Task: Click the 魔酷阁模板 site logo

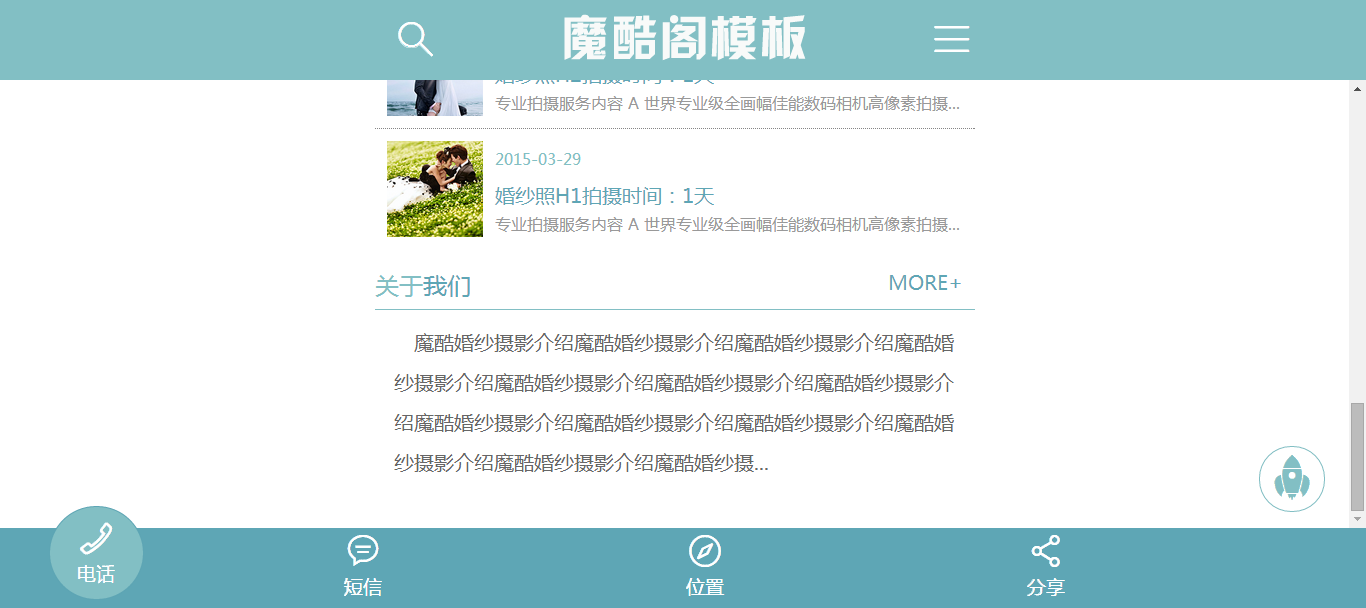Action: point(684,39)
